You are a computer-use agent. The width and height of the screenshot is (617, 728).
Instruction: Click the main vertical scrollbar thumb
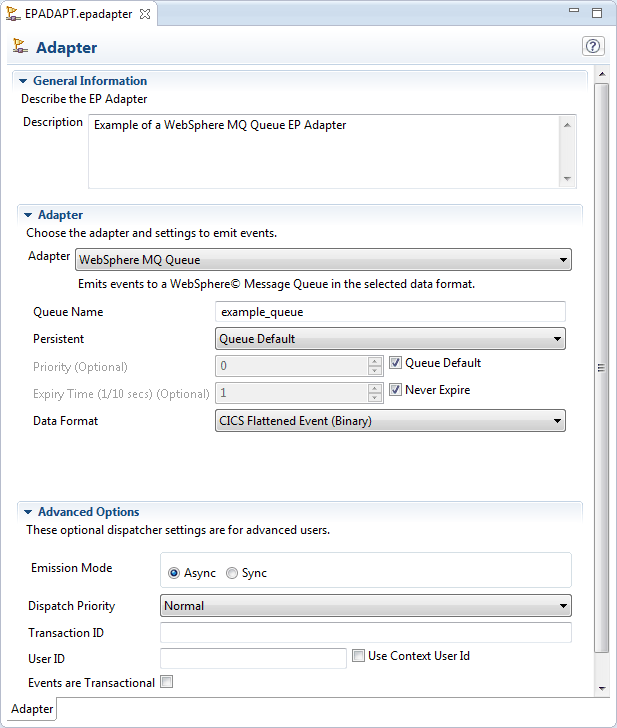[602, 368]
